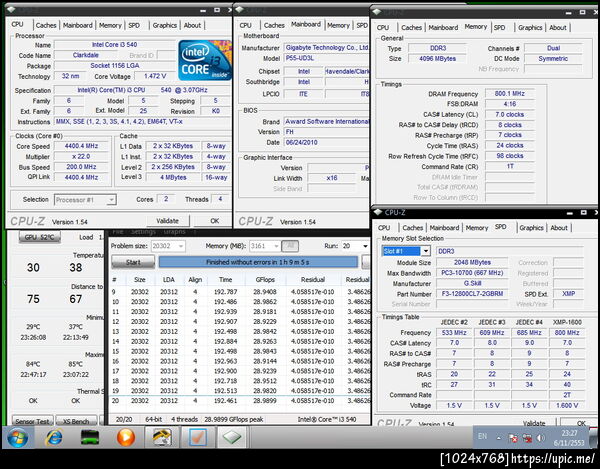Click the Start button in LinX
The image size is (600, 469).
[x=133, y=262]
